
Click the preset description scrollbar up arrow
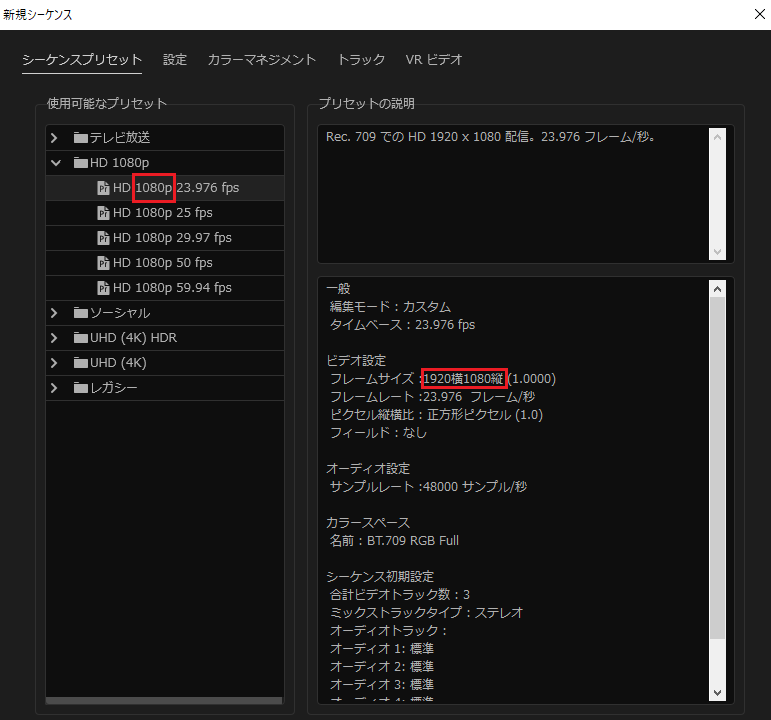717,137
